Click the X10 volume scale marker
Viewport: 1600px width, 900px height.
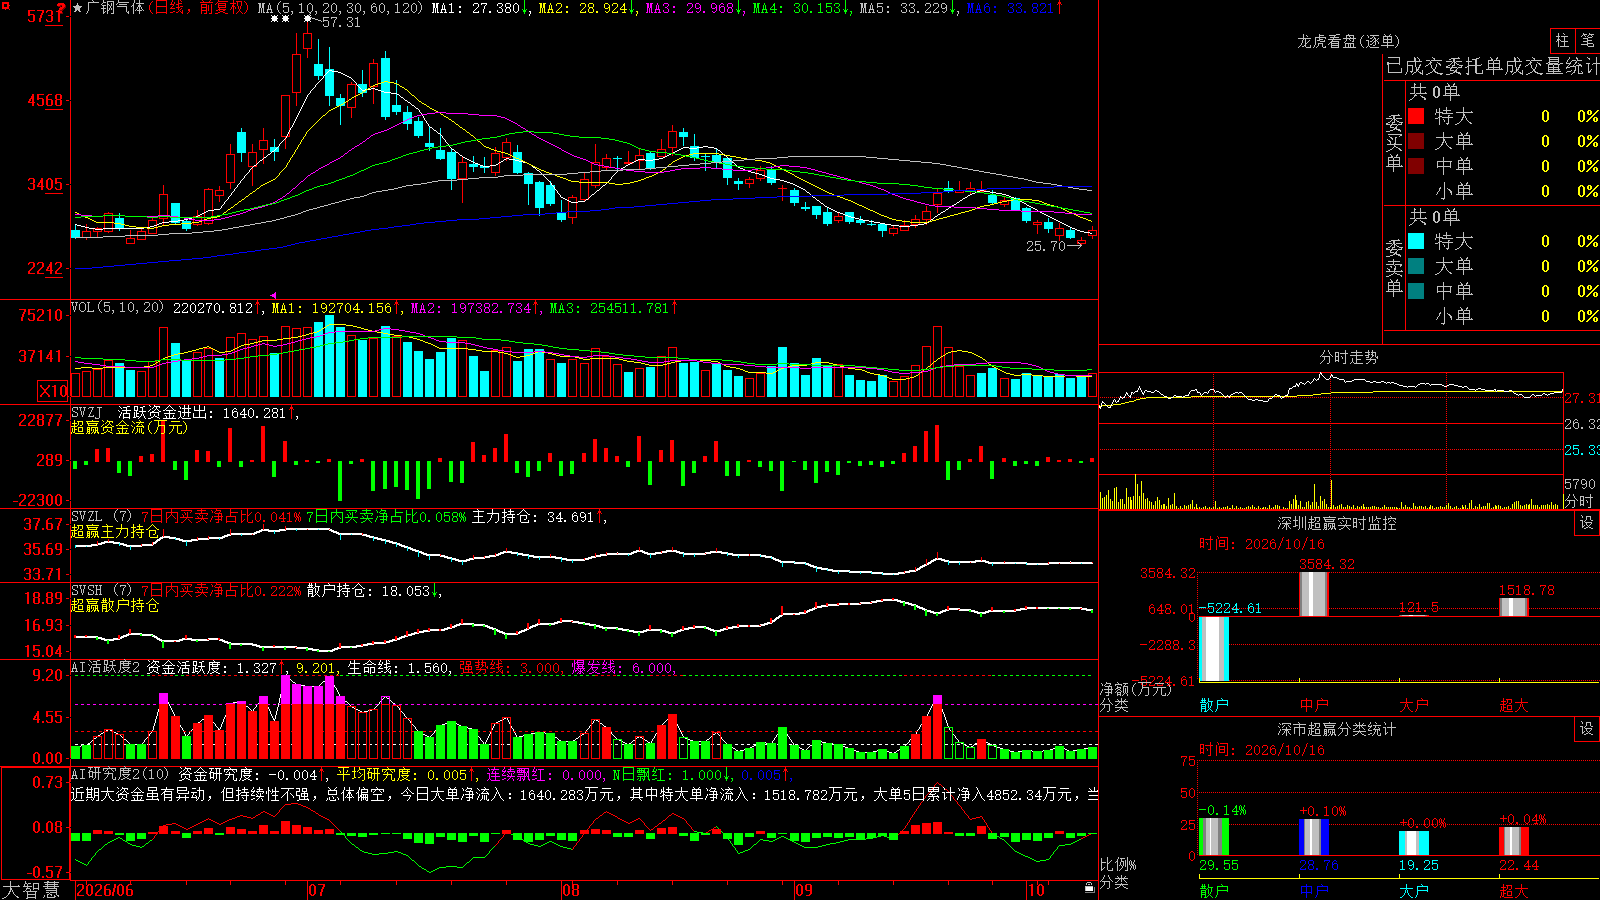click(53, 391)
